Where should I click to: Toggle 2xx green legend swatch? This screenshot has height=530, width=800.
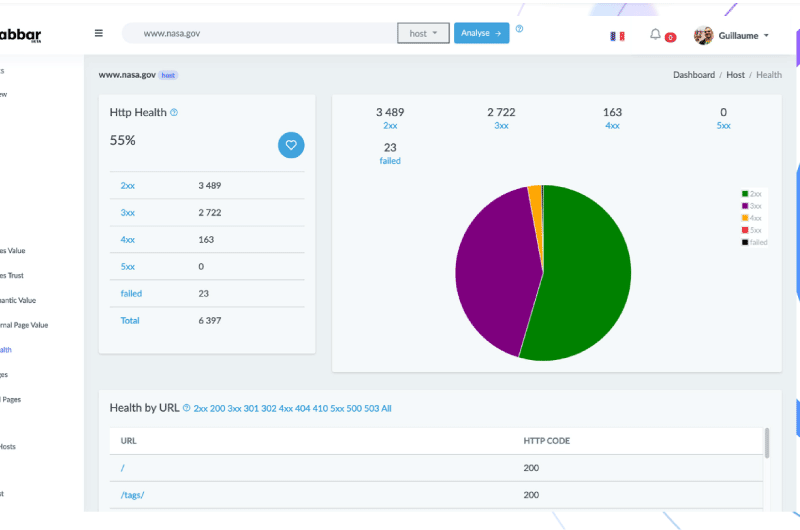(x=745, y=194)
